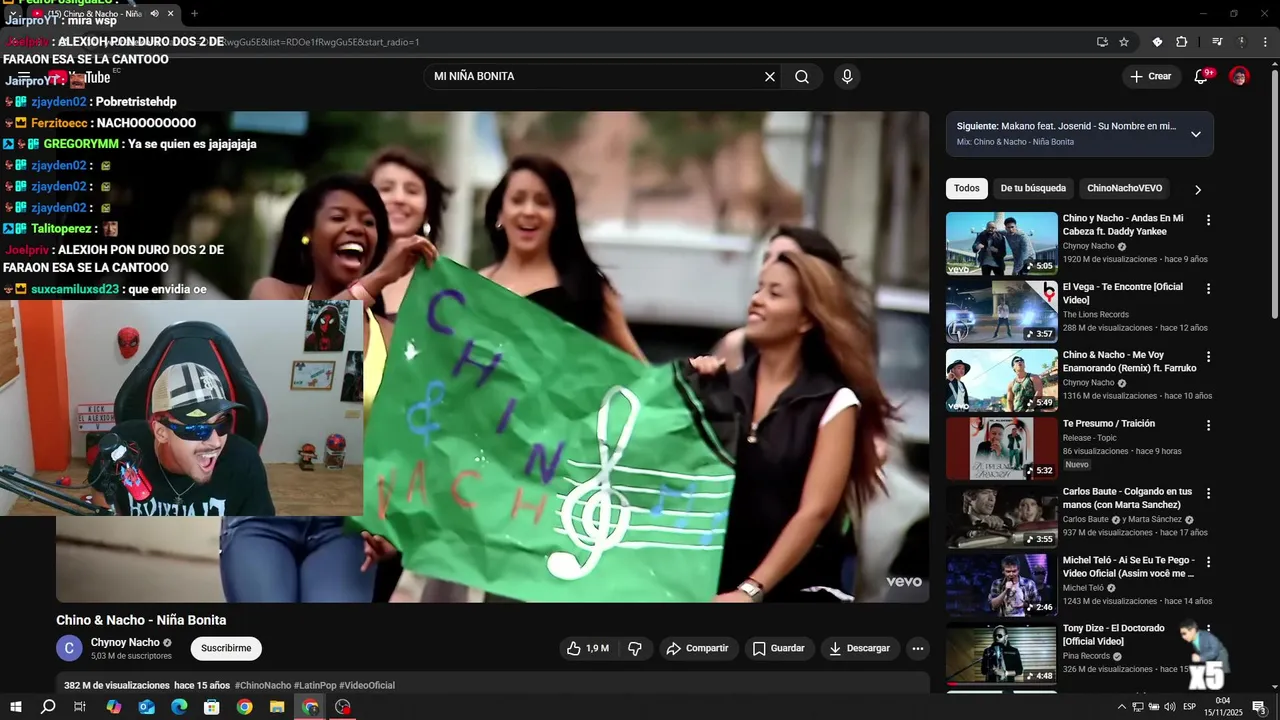Open Carlos Baute Colgando en tus manos thumbnail
This screenshot has height=720, width=1280.
[x=1001, y=517]
